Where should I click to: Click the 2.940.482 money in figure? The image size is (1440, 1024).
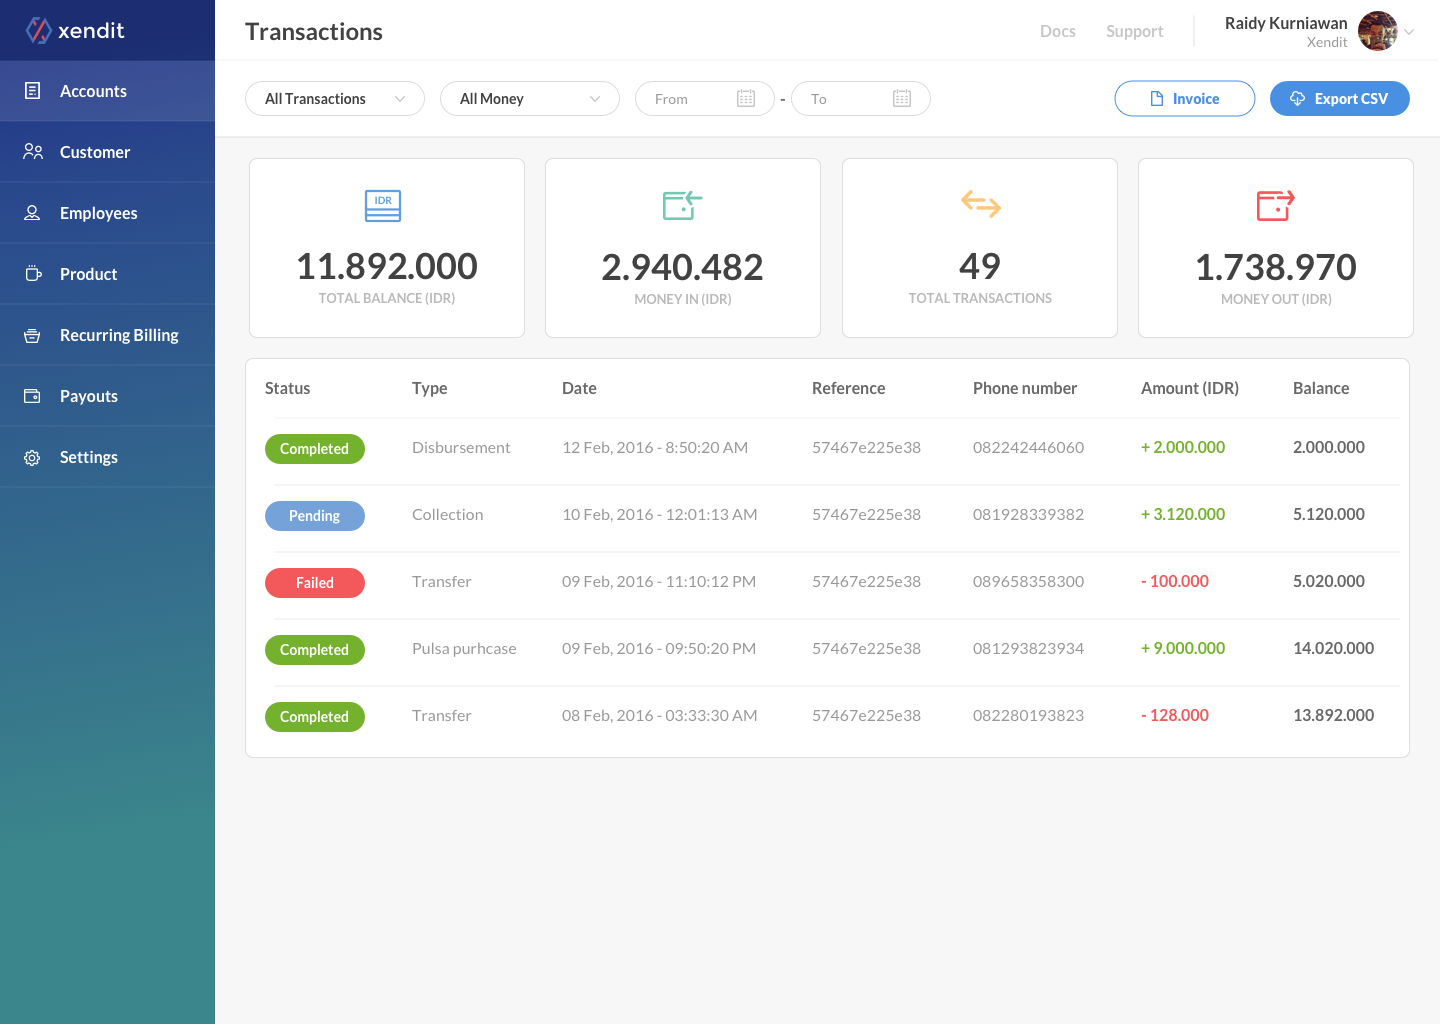(x=683, y=267)
